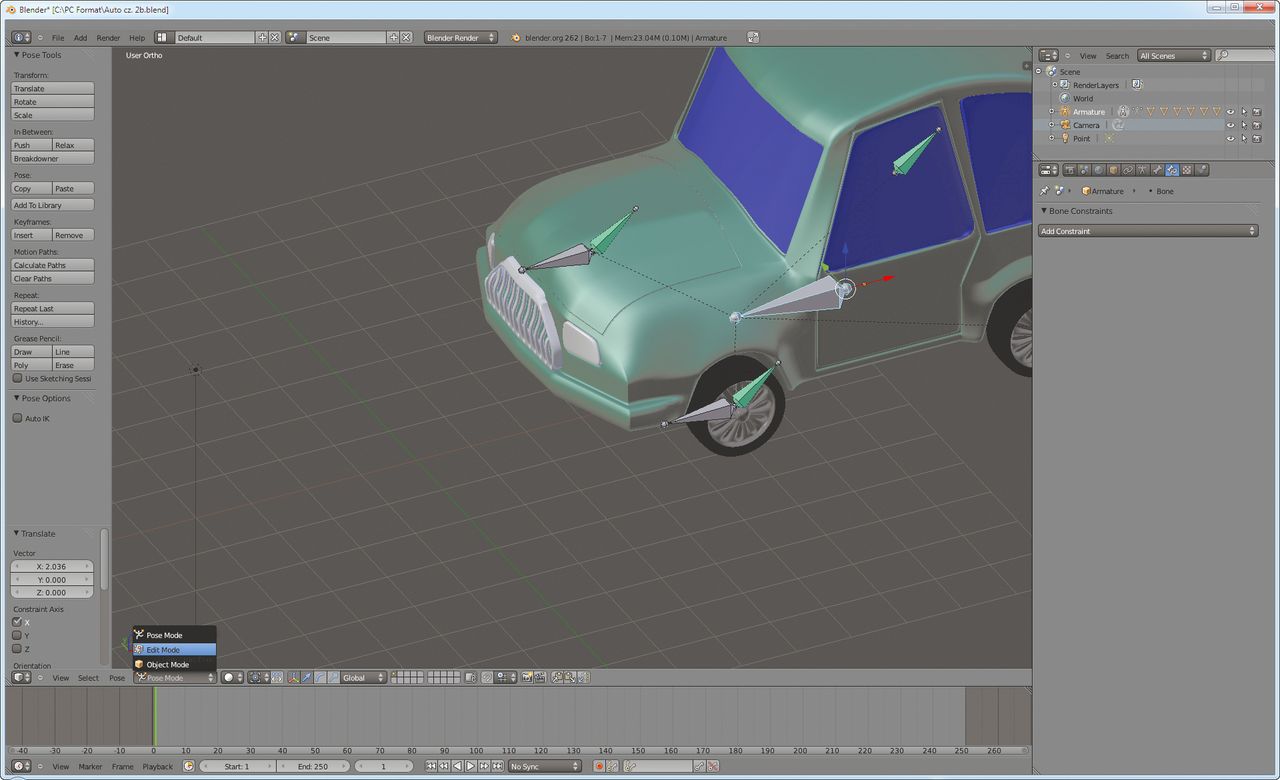The height and width of the screenshot is (780, 1280).
Task: Click the pin icon in properties breadcrumb
Action: [1045, 190]
